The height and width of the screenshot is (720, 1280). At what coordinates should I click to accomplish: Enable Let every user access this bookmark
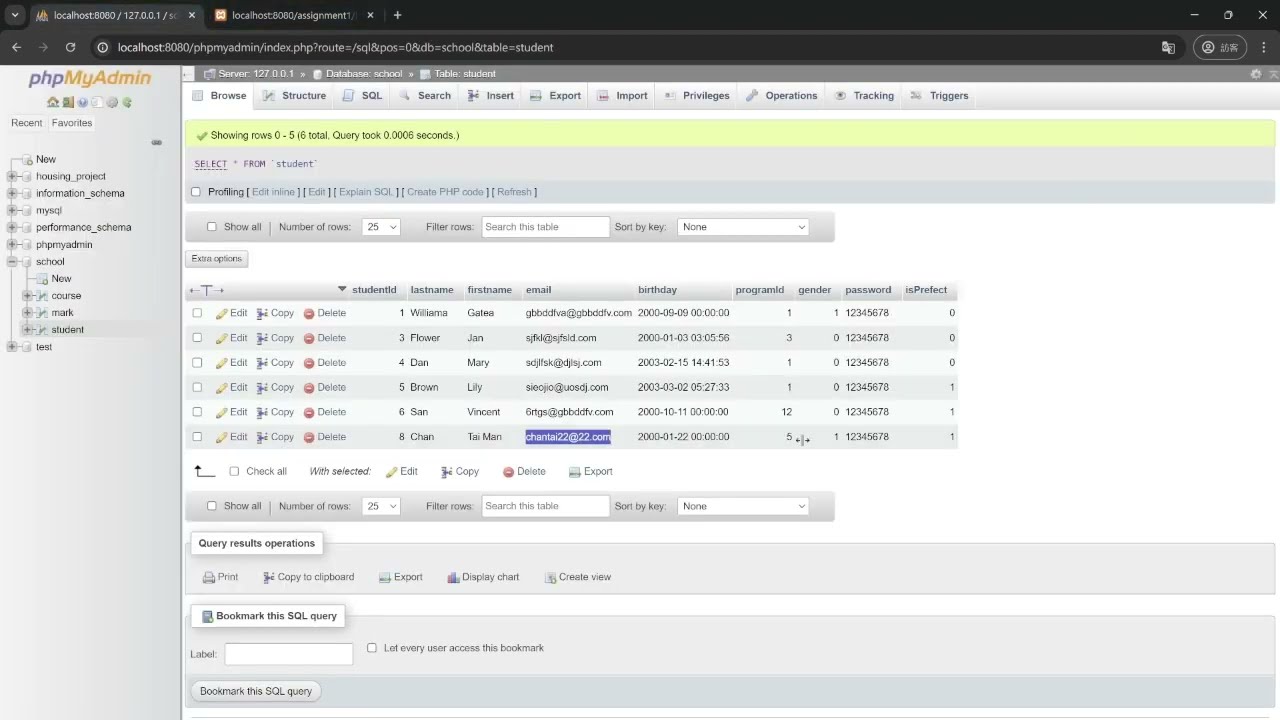[372, 648]
